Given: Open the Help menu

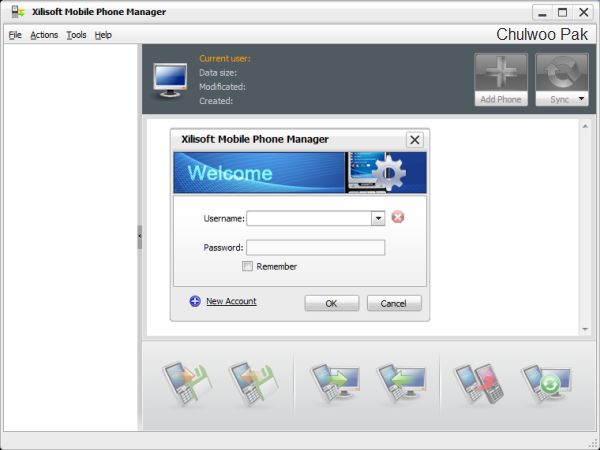Looking at the screenshot, I should pyautogui.click(x=103, y=35).
